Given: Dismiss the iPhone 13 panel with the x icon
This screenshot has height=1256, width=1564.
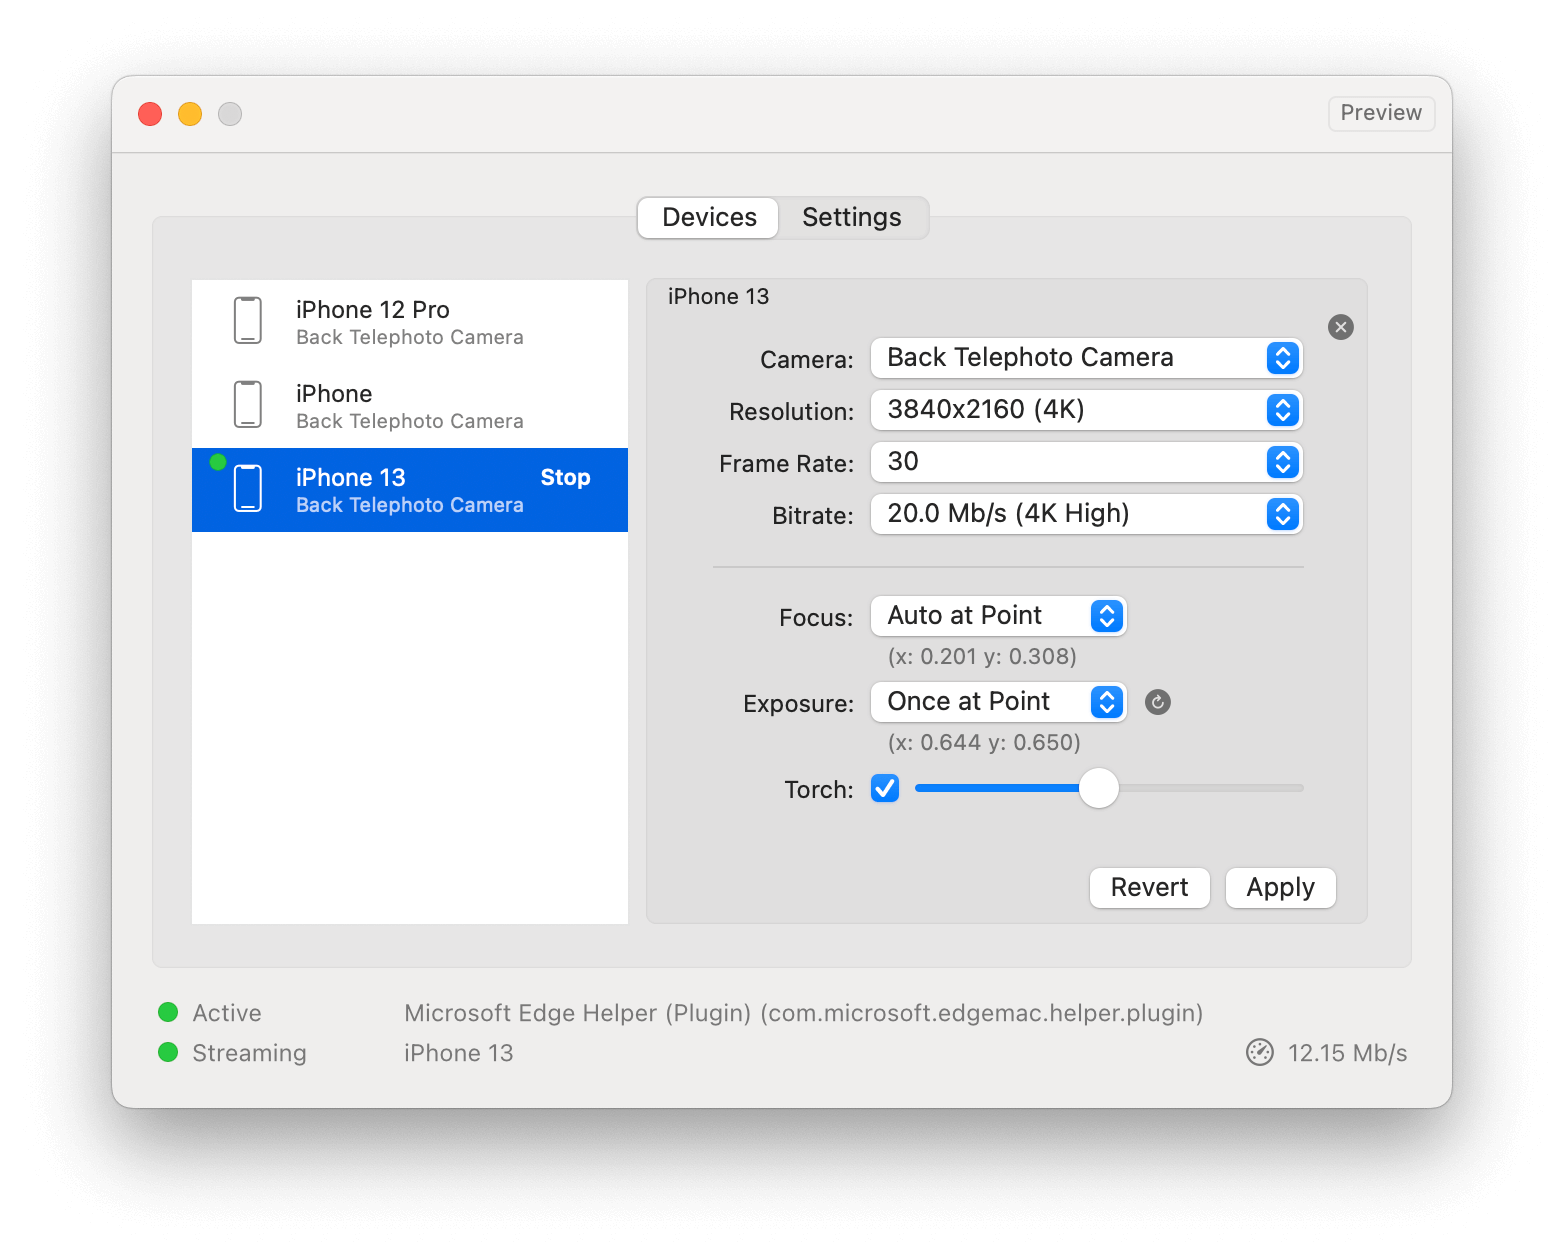Looking at the screenshot, I should click(x=1341, y=327).
